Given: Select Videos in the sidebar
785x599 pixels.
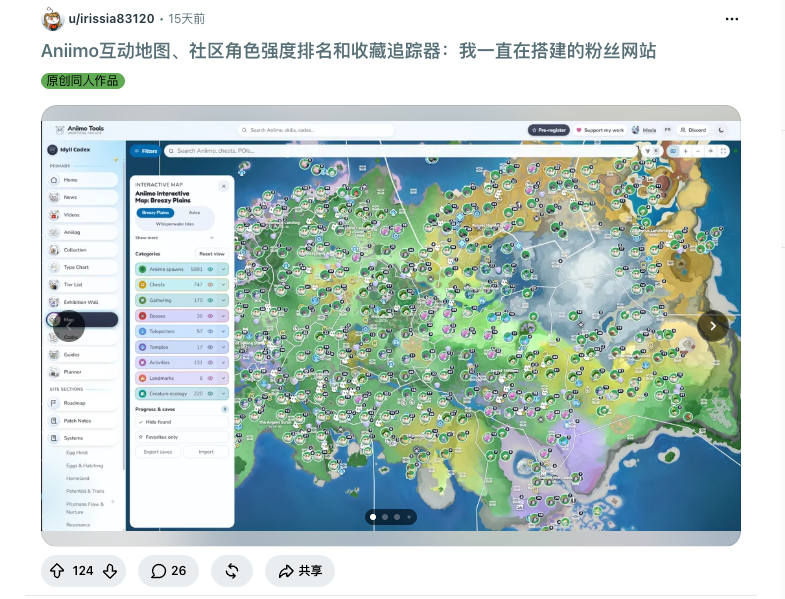Looking at the screenshot, I should [83, 215].
